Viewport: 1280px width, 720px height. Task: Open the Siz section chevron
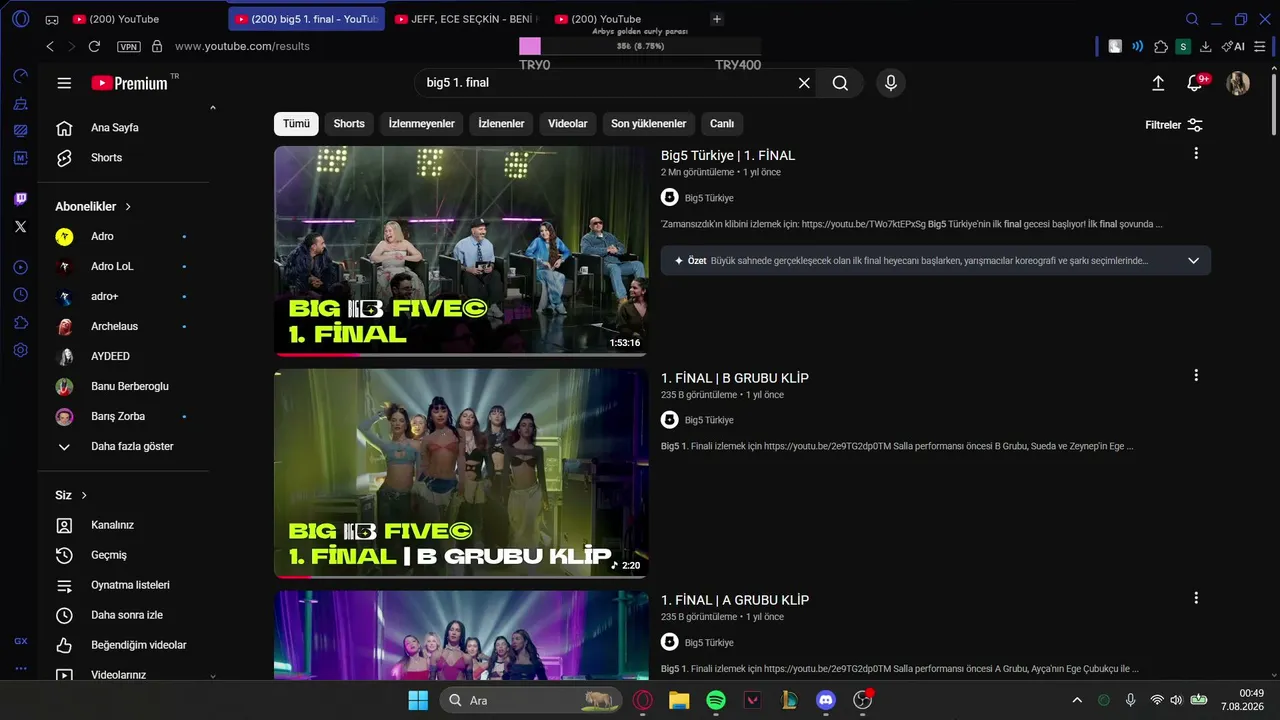coord(84,495)
